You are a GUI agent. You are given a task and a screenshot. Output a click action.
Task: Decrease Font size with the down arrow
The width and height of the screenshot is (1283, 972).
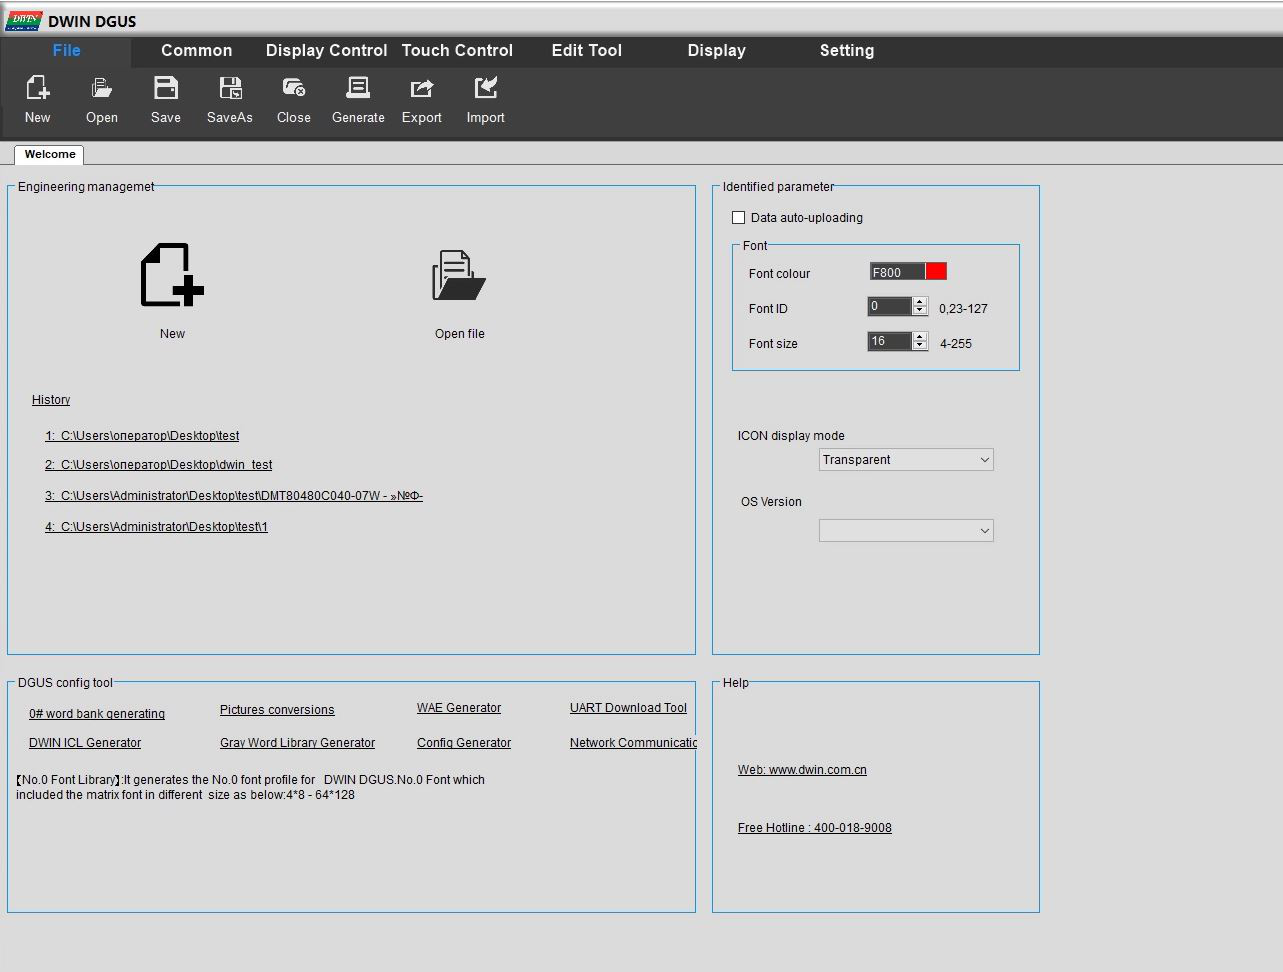point(920,346)
